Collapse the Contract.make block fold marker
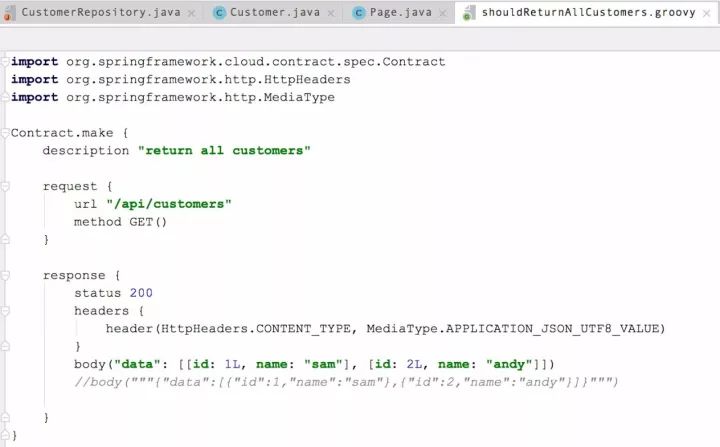The image size is (720, 447). tap(5, 133)
